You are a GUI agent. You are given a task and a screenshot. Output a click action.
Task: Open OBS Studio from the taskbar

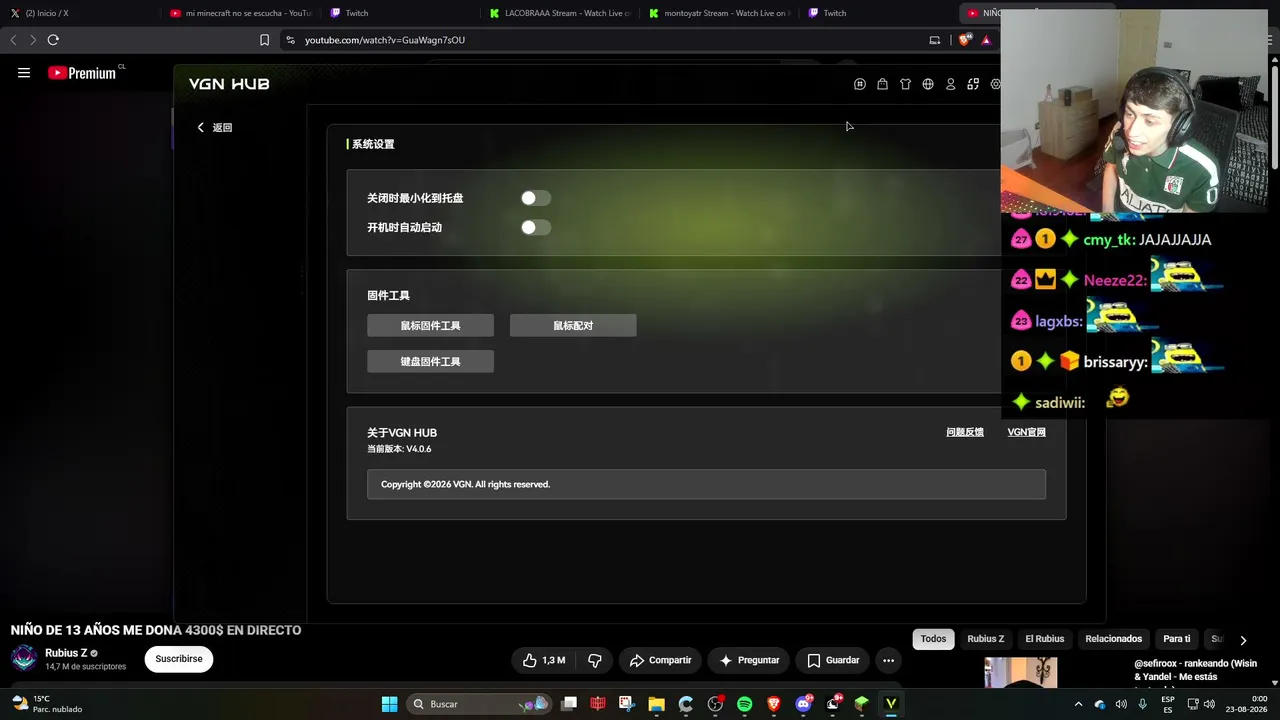pyautogui.click(x=715, y=704)
